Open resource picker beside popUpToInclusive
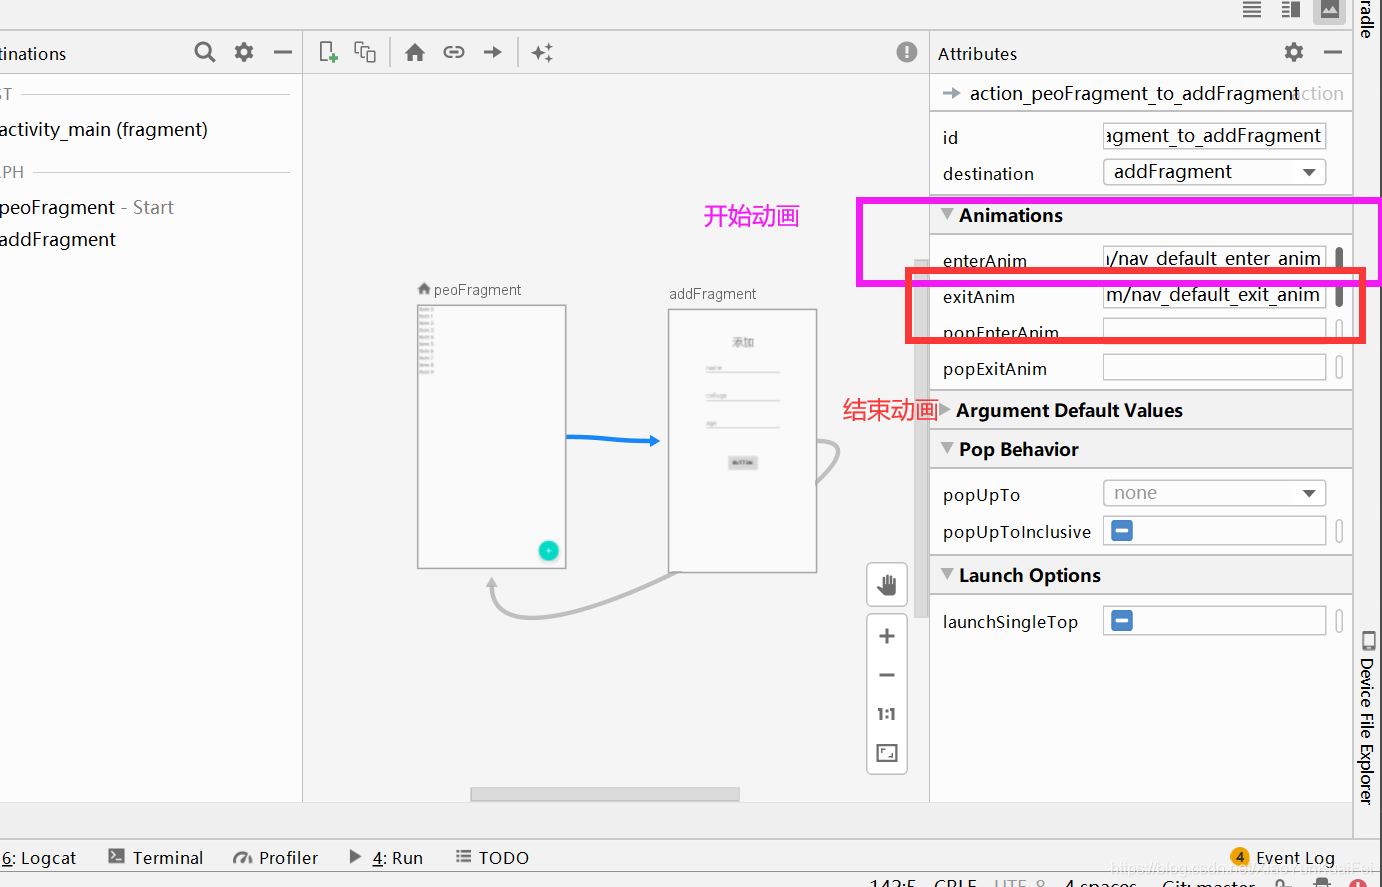Viewport: 1382px width, 887px height. pyautogui.click(x=1339, y=530)
